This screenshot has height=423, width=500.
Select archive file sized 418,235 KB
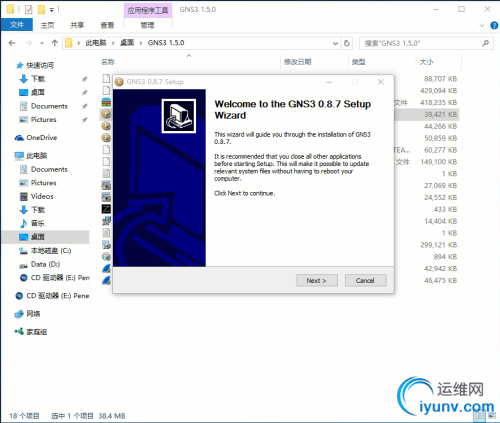[280, 102]
